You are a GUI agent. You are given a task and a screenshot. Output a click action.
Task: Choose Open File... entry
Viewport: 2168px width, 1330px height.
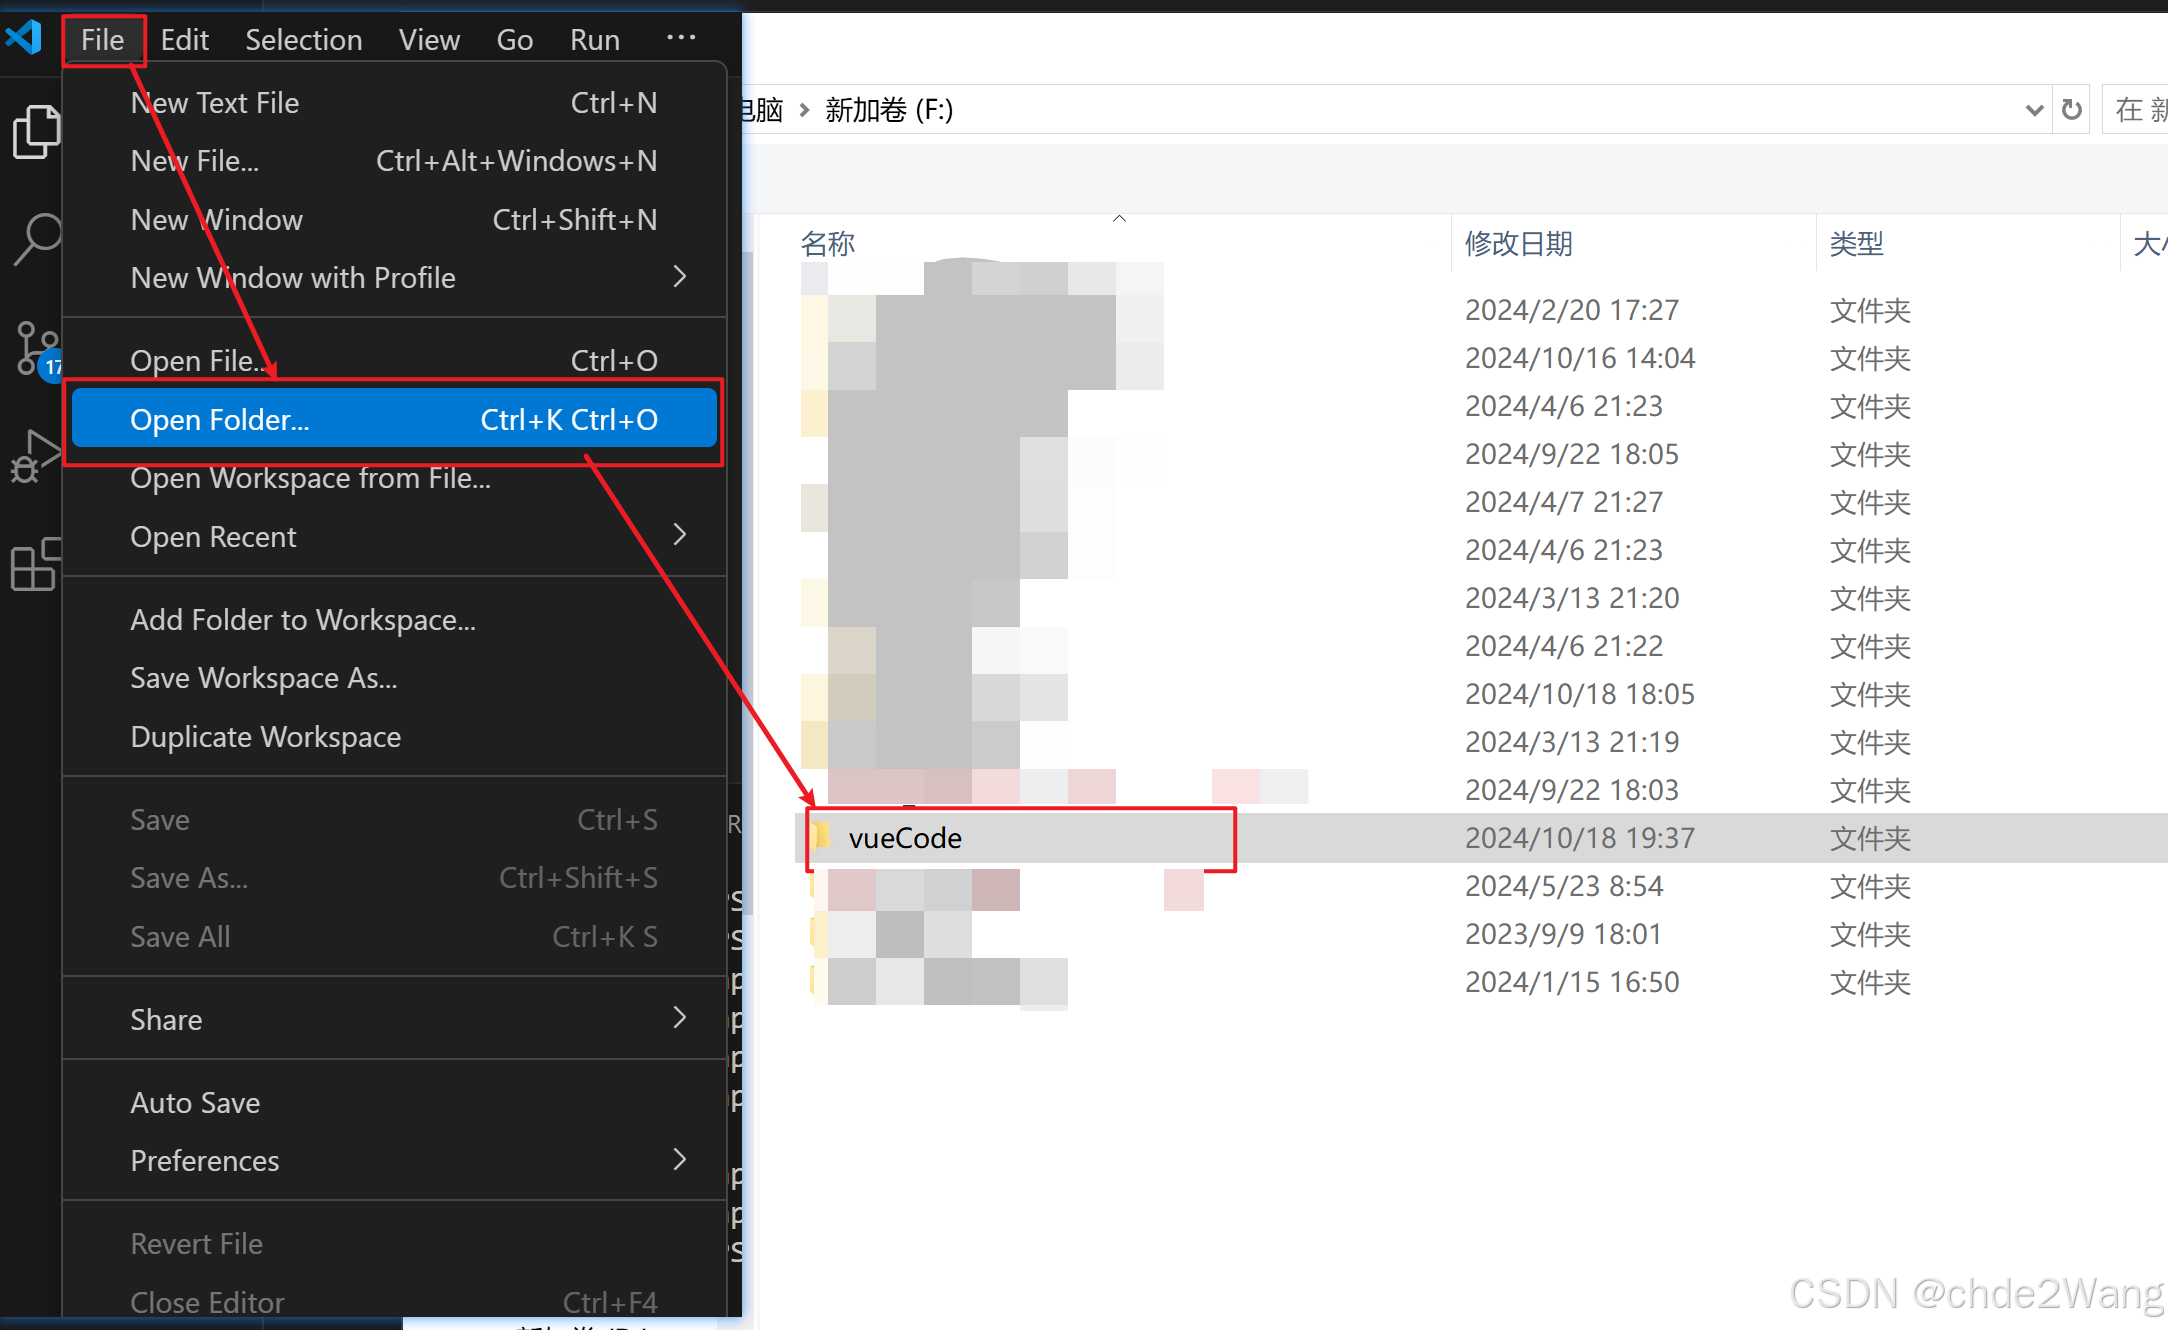pos(394,360)
